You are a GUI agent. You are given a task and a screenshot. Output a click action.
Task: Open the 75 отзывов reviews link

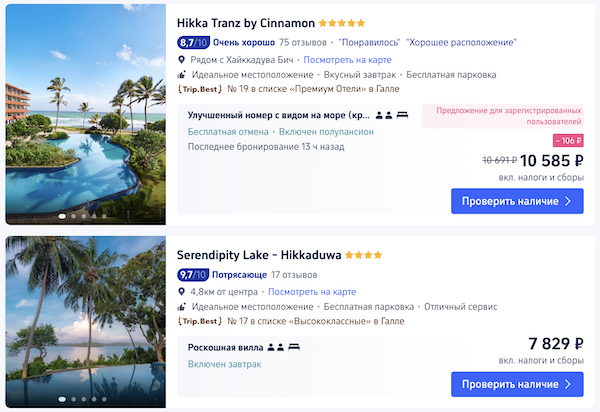pos(304,43)
